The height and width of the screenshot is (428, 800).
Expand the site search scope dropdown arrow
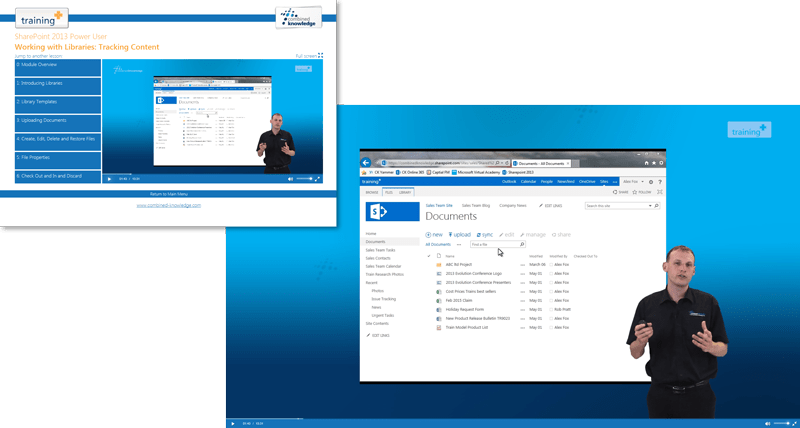(650, 206)
